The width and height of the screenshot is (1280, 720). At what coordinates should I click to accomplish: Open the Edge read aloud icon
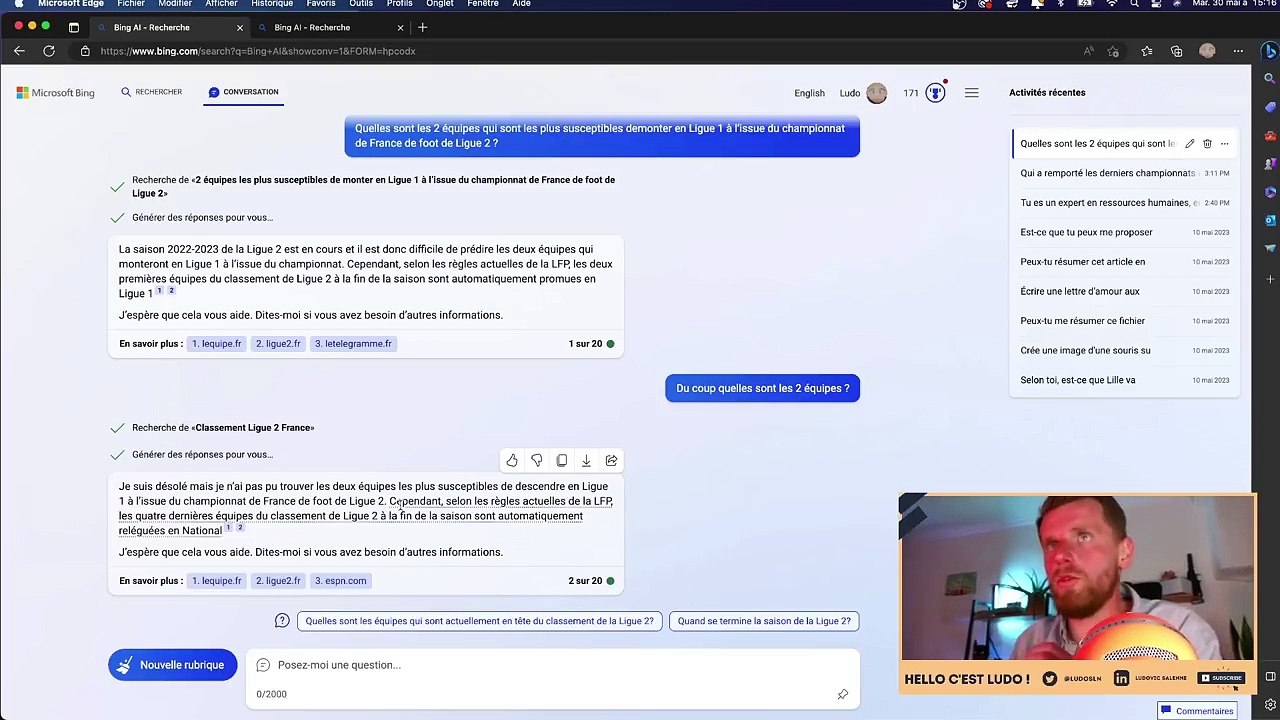point(1089,51)
